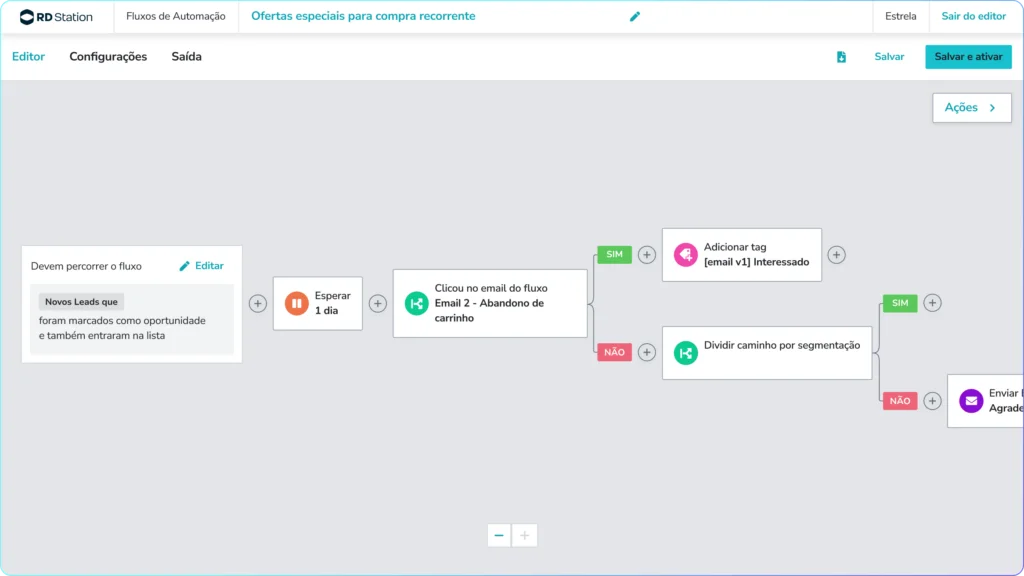Click Salvar e ativar button
The width and height of the screenshot is (1024, 576).
click(x=968, y=57)
